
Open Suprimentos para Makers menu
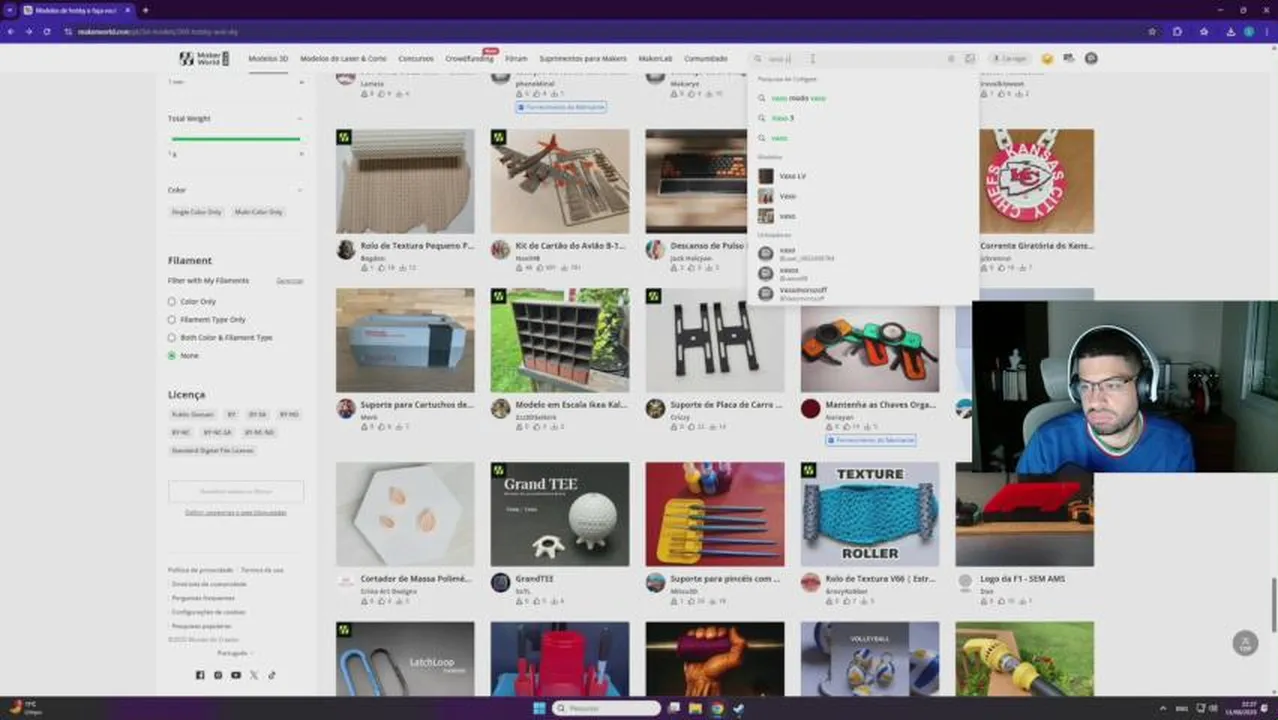pos(583,59)
